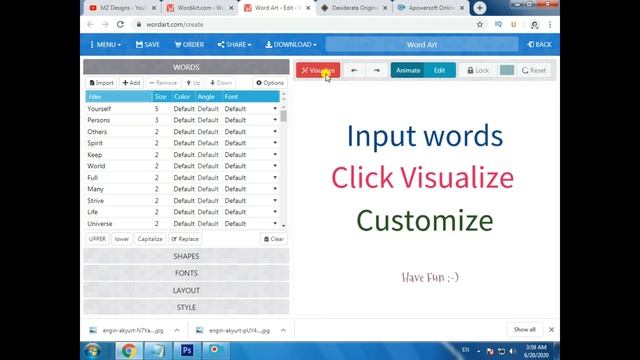This screenshot has width=640, height=360.
Task: Open font dropdown for World row
Action: [275, 166]
